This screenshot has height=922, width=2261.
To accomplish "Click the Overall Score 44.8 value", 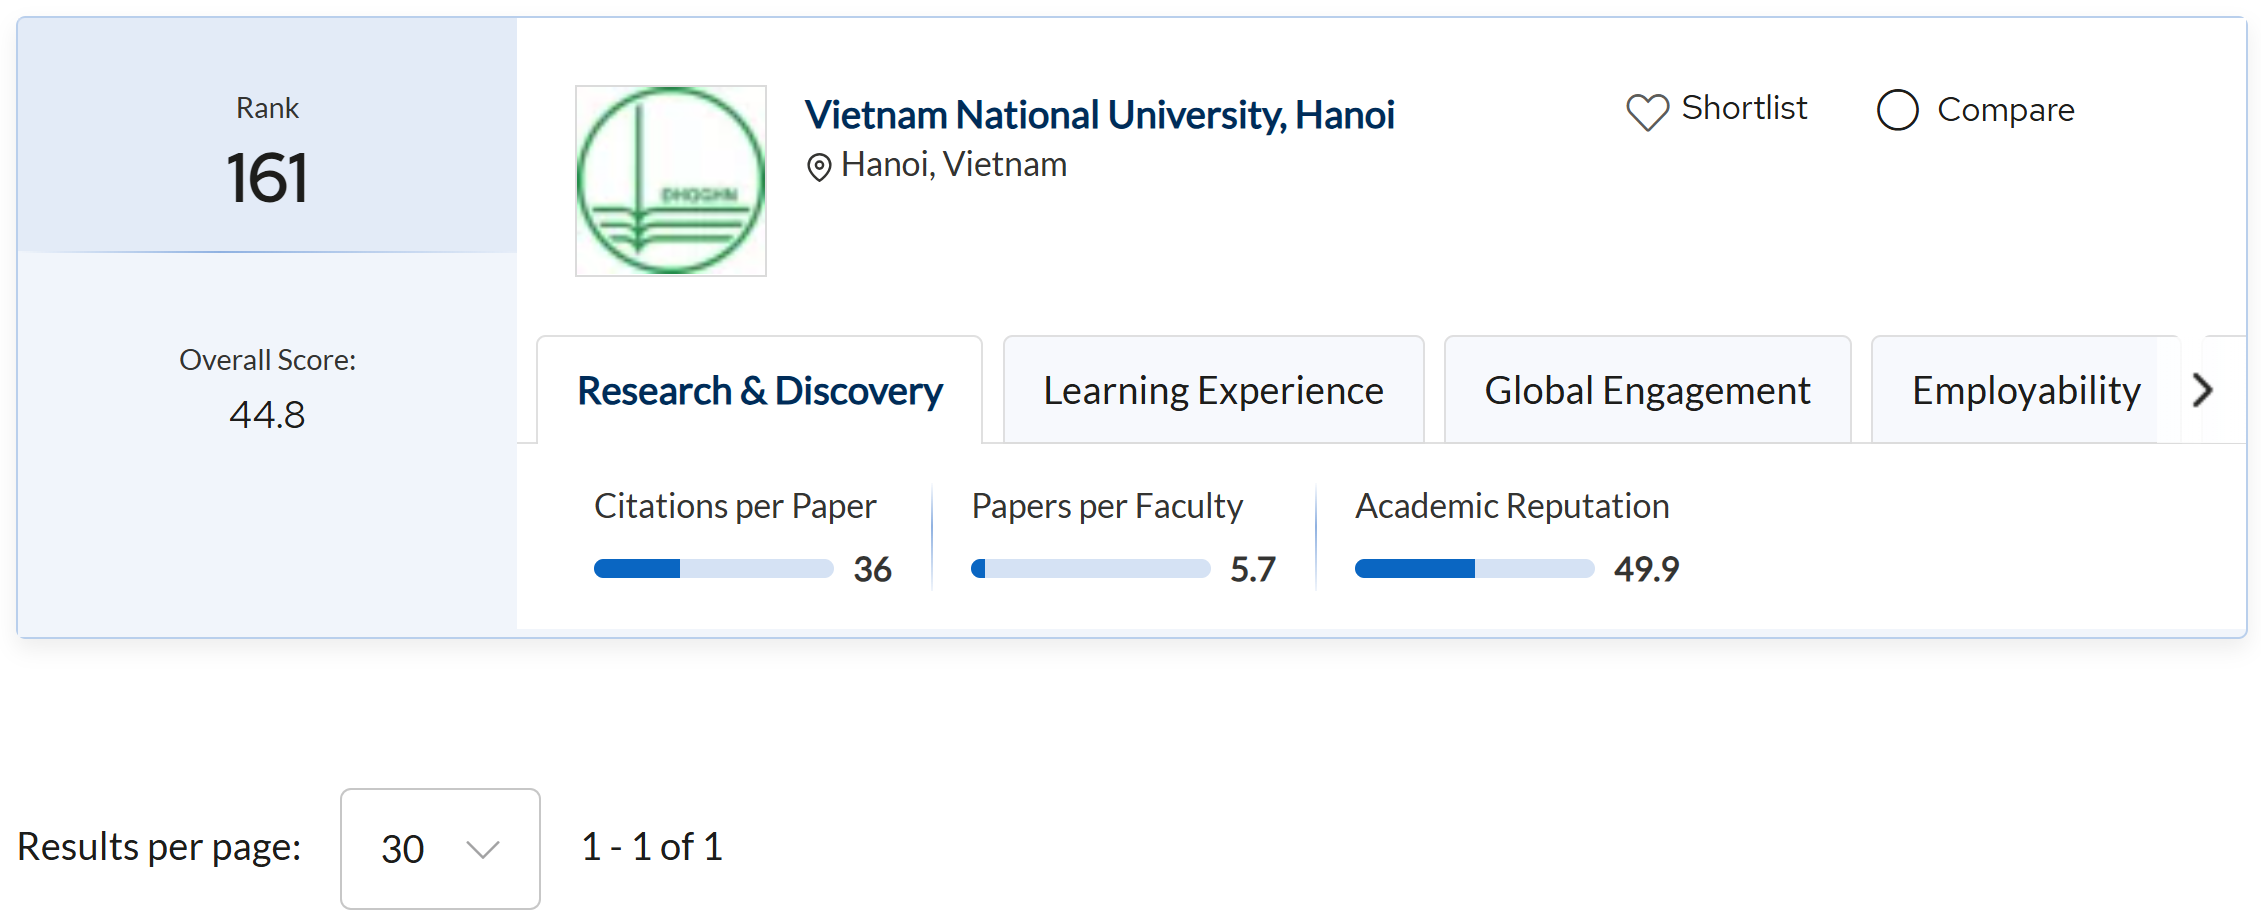I will click(267, 414).
